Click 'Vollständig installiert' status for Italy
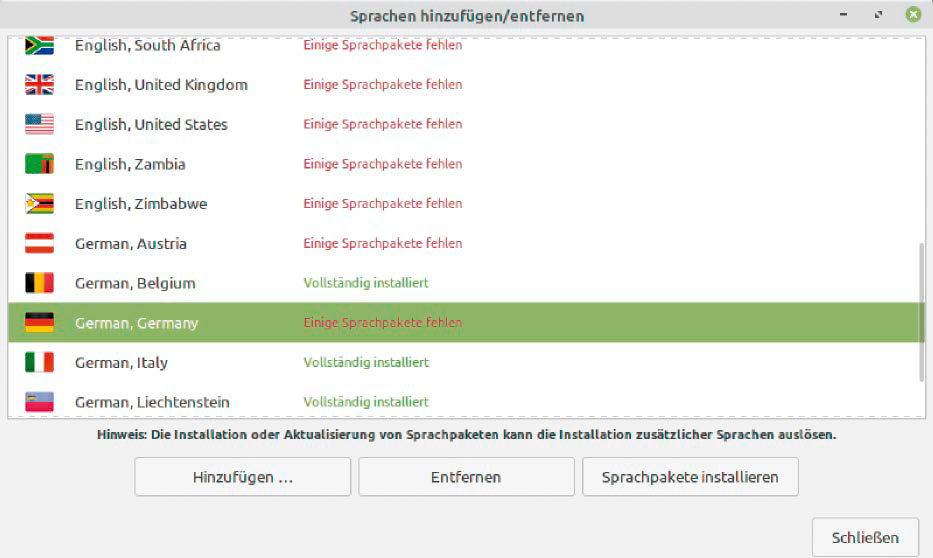933x558 pixels. pos(366,362)
